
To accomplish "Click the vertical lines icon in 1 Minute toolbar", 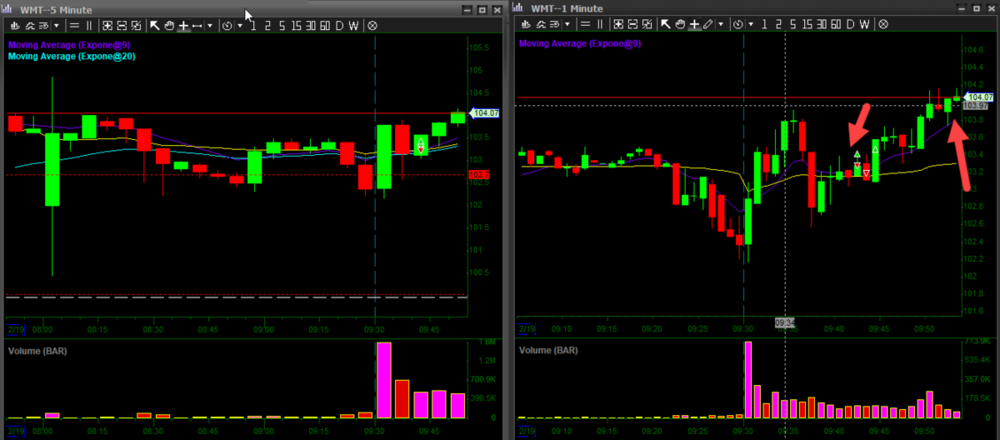I will coord(599,24).
